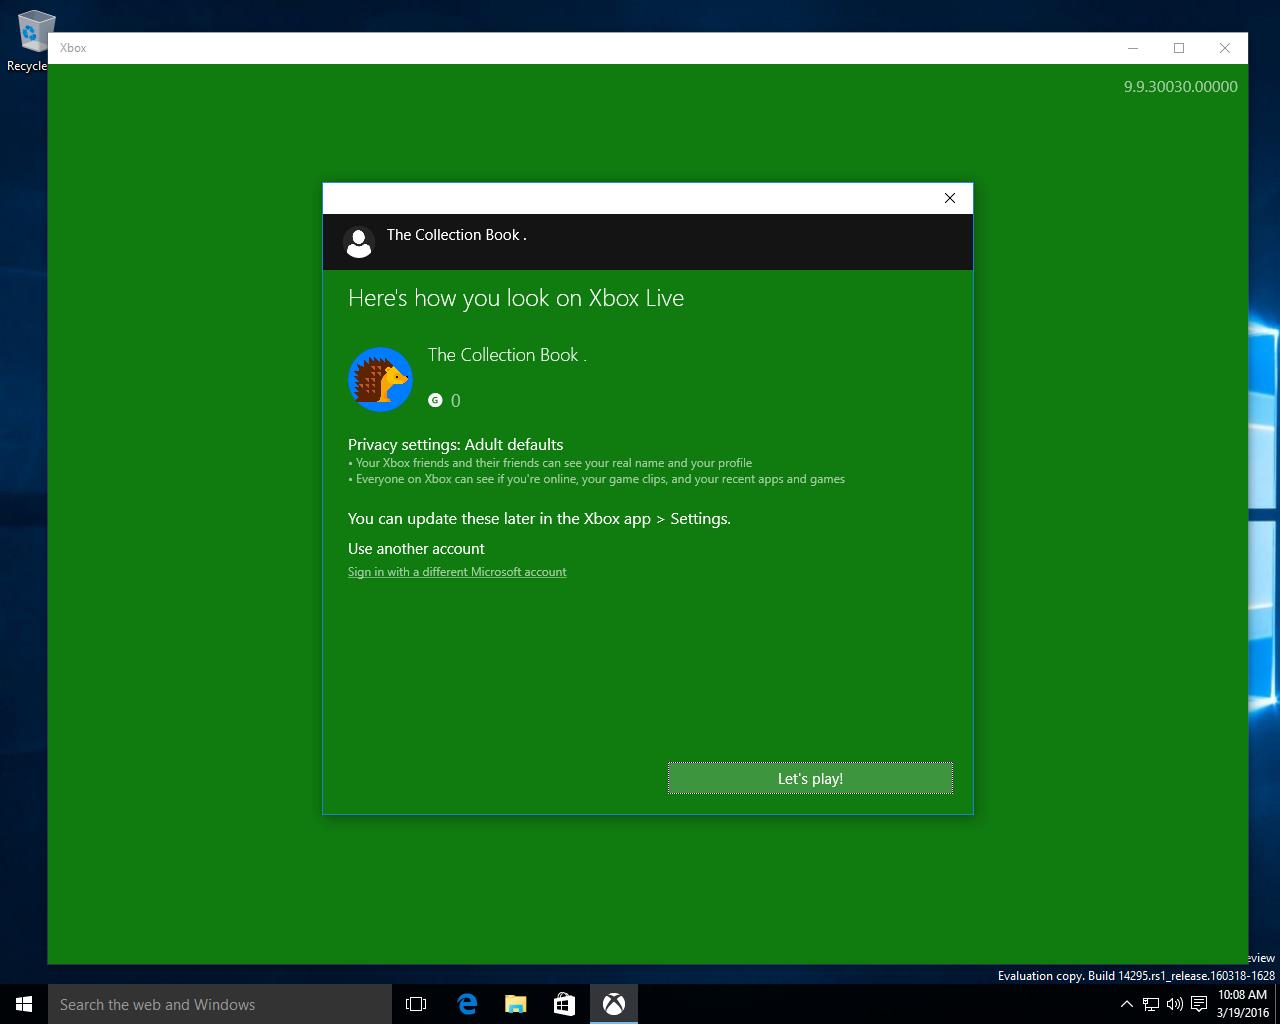Click the Xbox app taskbar icon
1280x1024 pixels.
click(613, 1004)
